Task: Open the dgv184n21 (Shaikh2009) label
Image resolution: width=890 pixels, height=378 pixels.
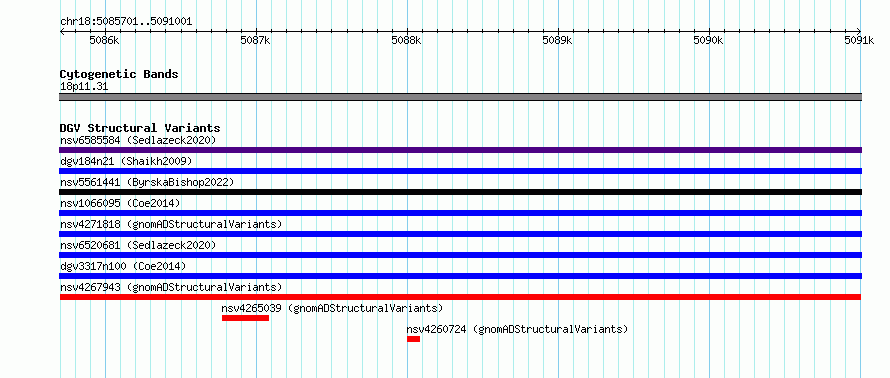Action: [126, 161]
